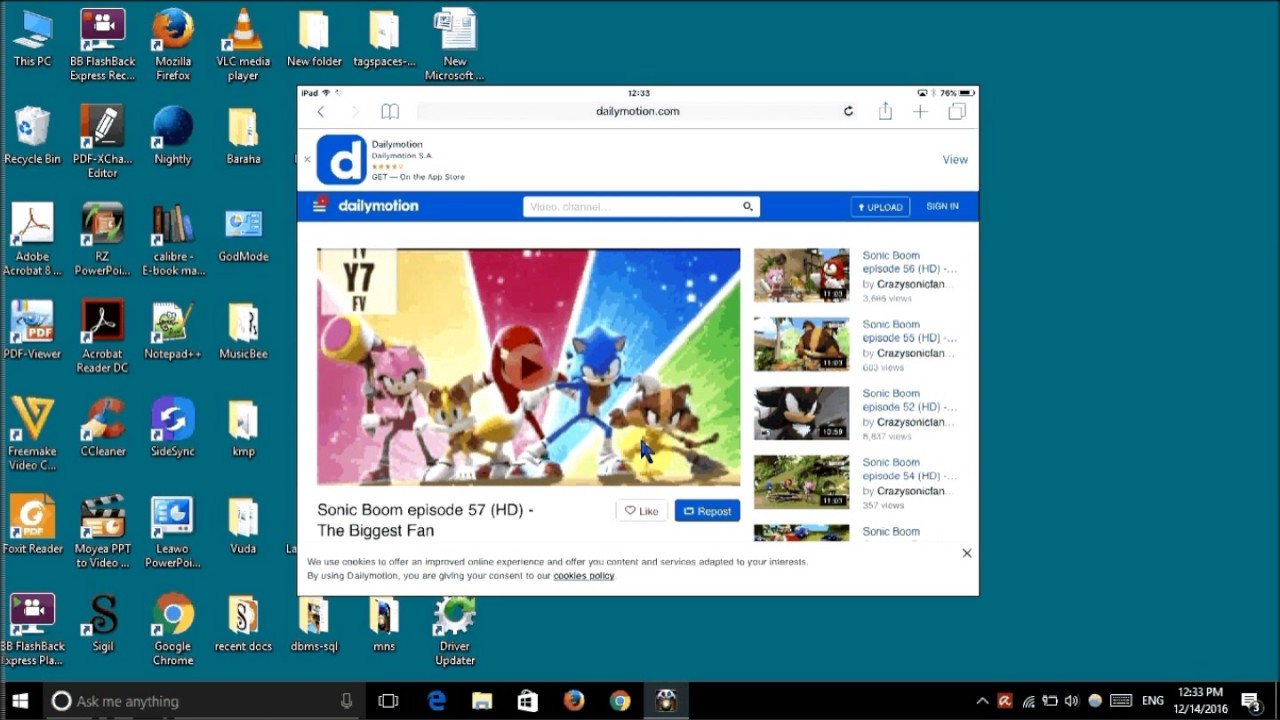Open Nightly browser shortcut

173,136
